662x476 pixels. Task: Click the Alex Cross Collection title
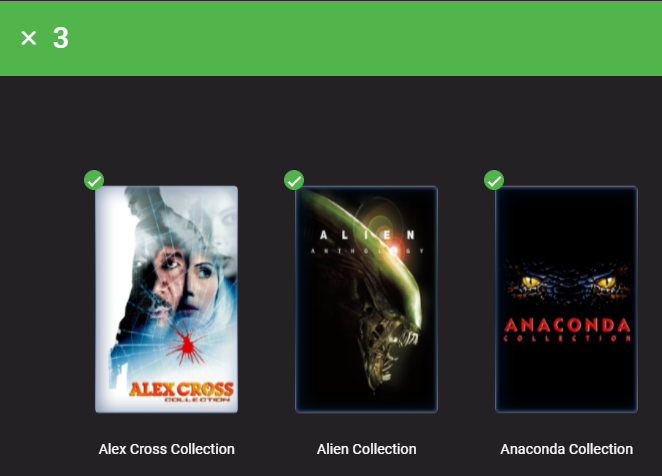tap(166, 449)
